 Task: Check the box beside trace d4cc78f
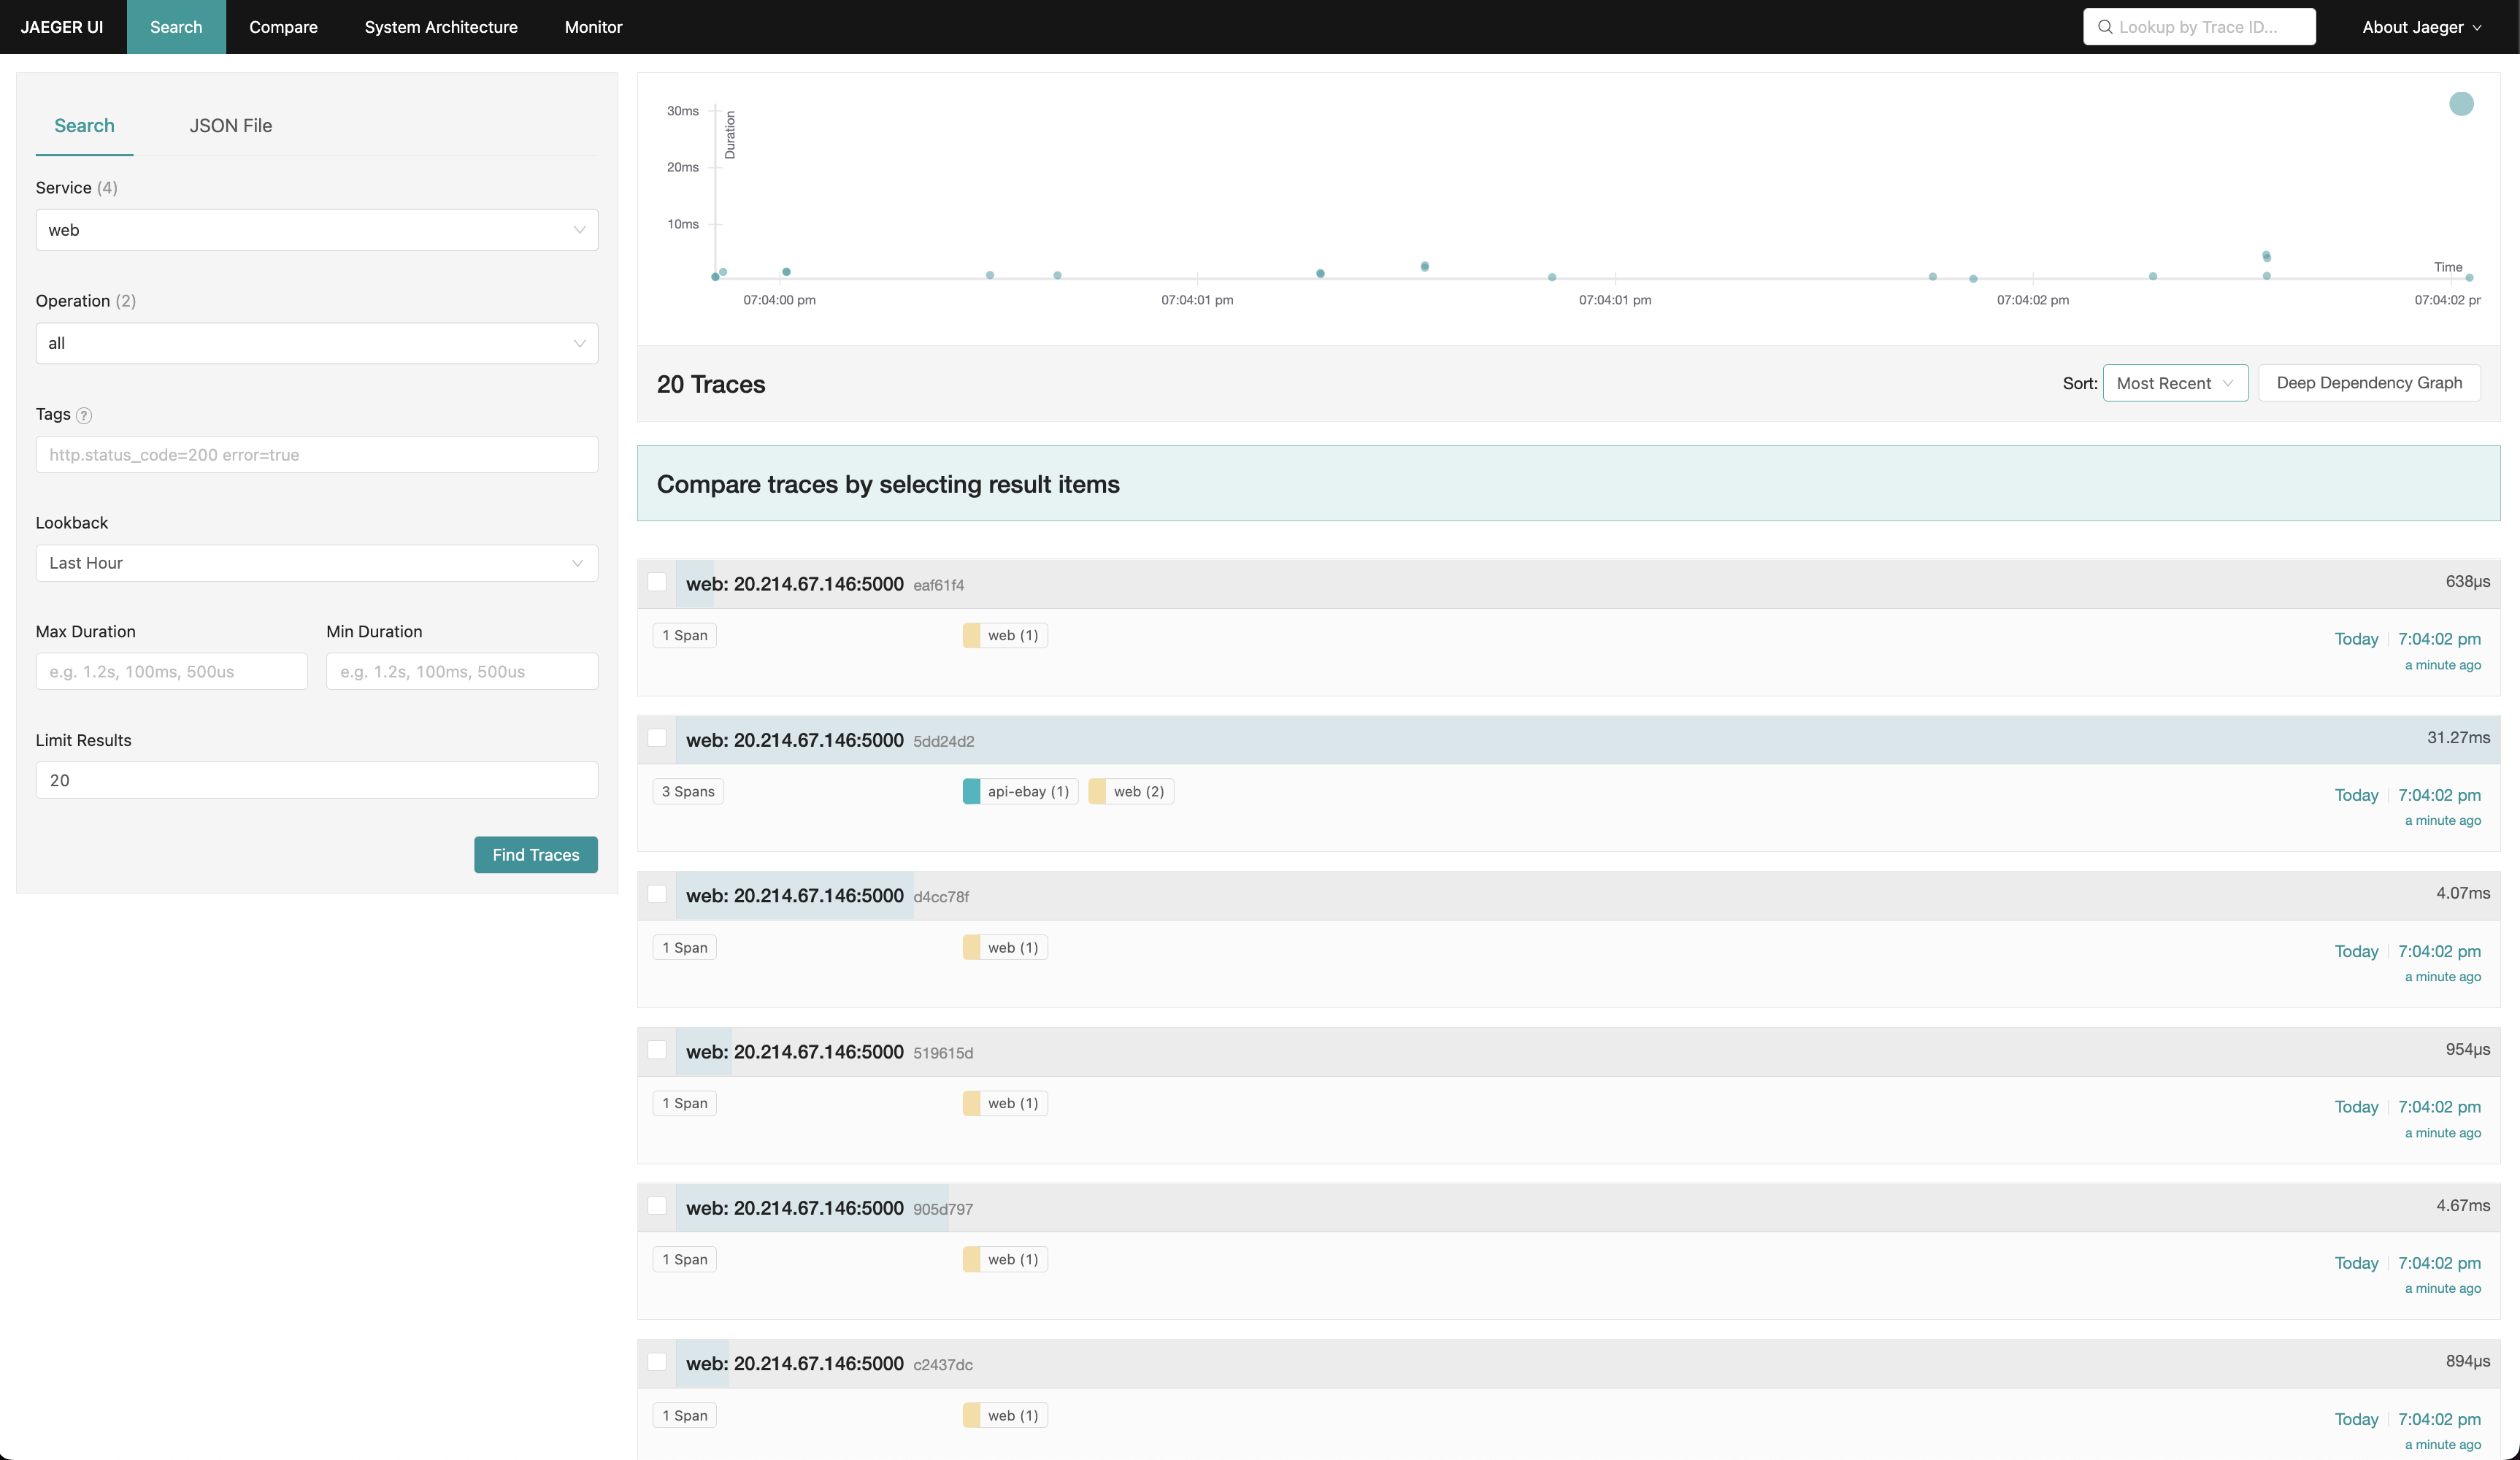pos(657,894)
